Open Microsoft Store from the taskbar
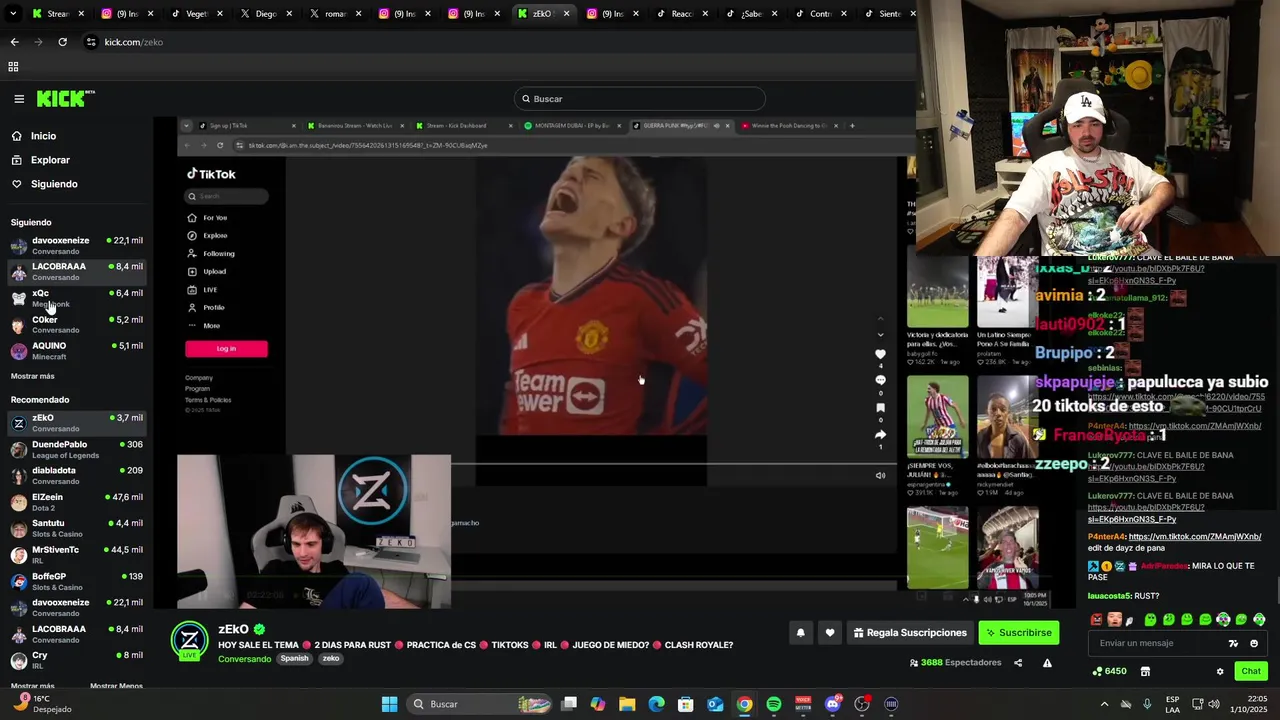Screen dimensions: 1280x720 (x=686, y=704)
